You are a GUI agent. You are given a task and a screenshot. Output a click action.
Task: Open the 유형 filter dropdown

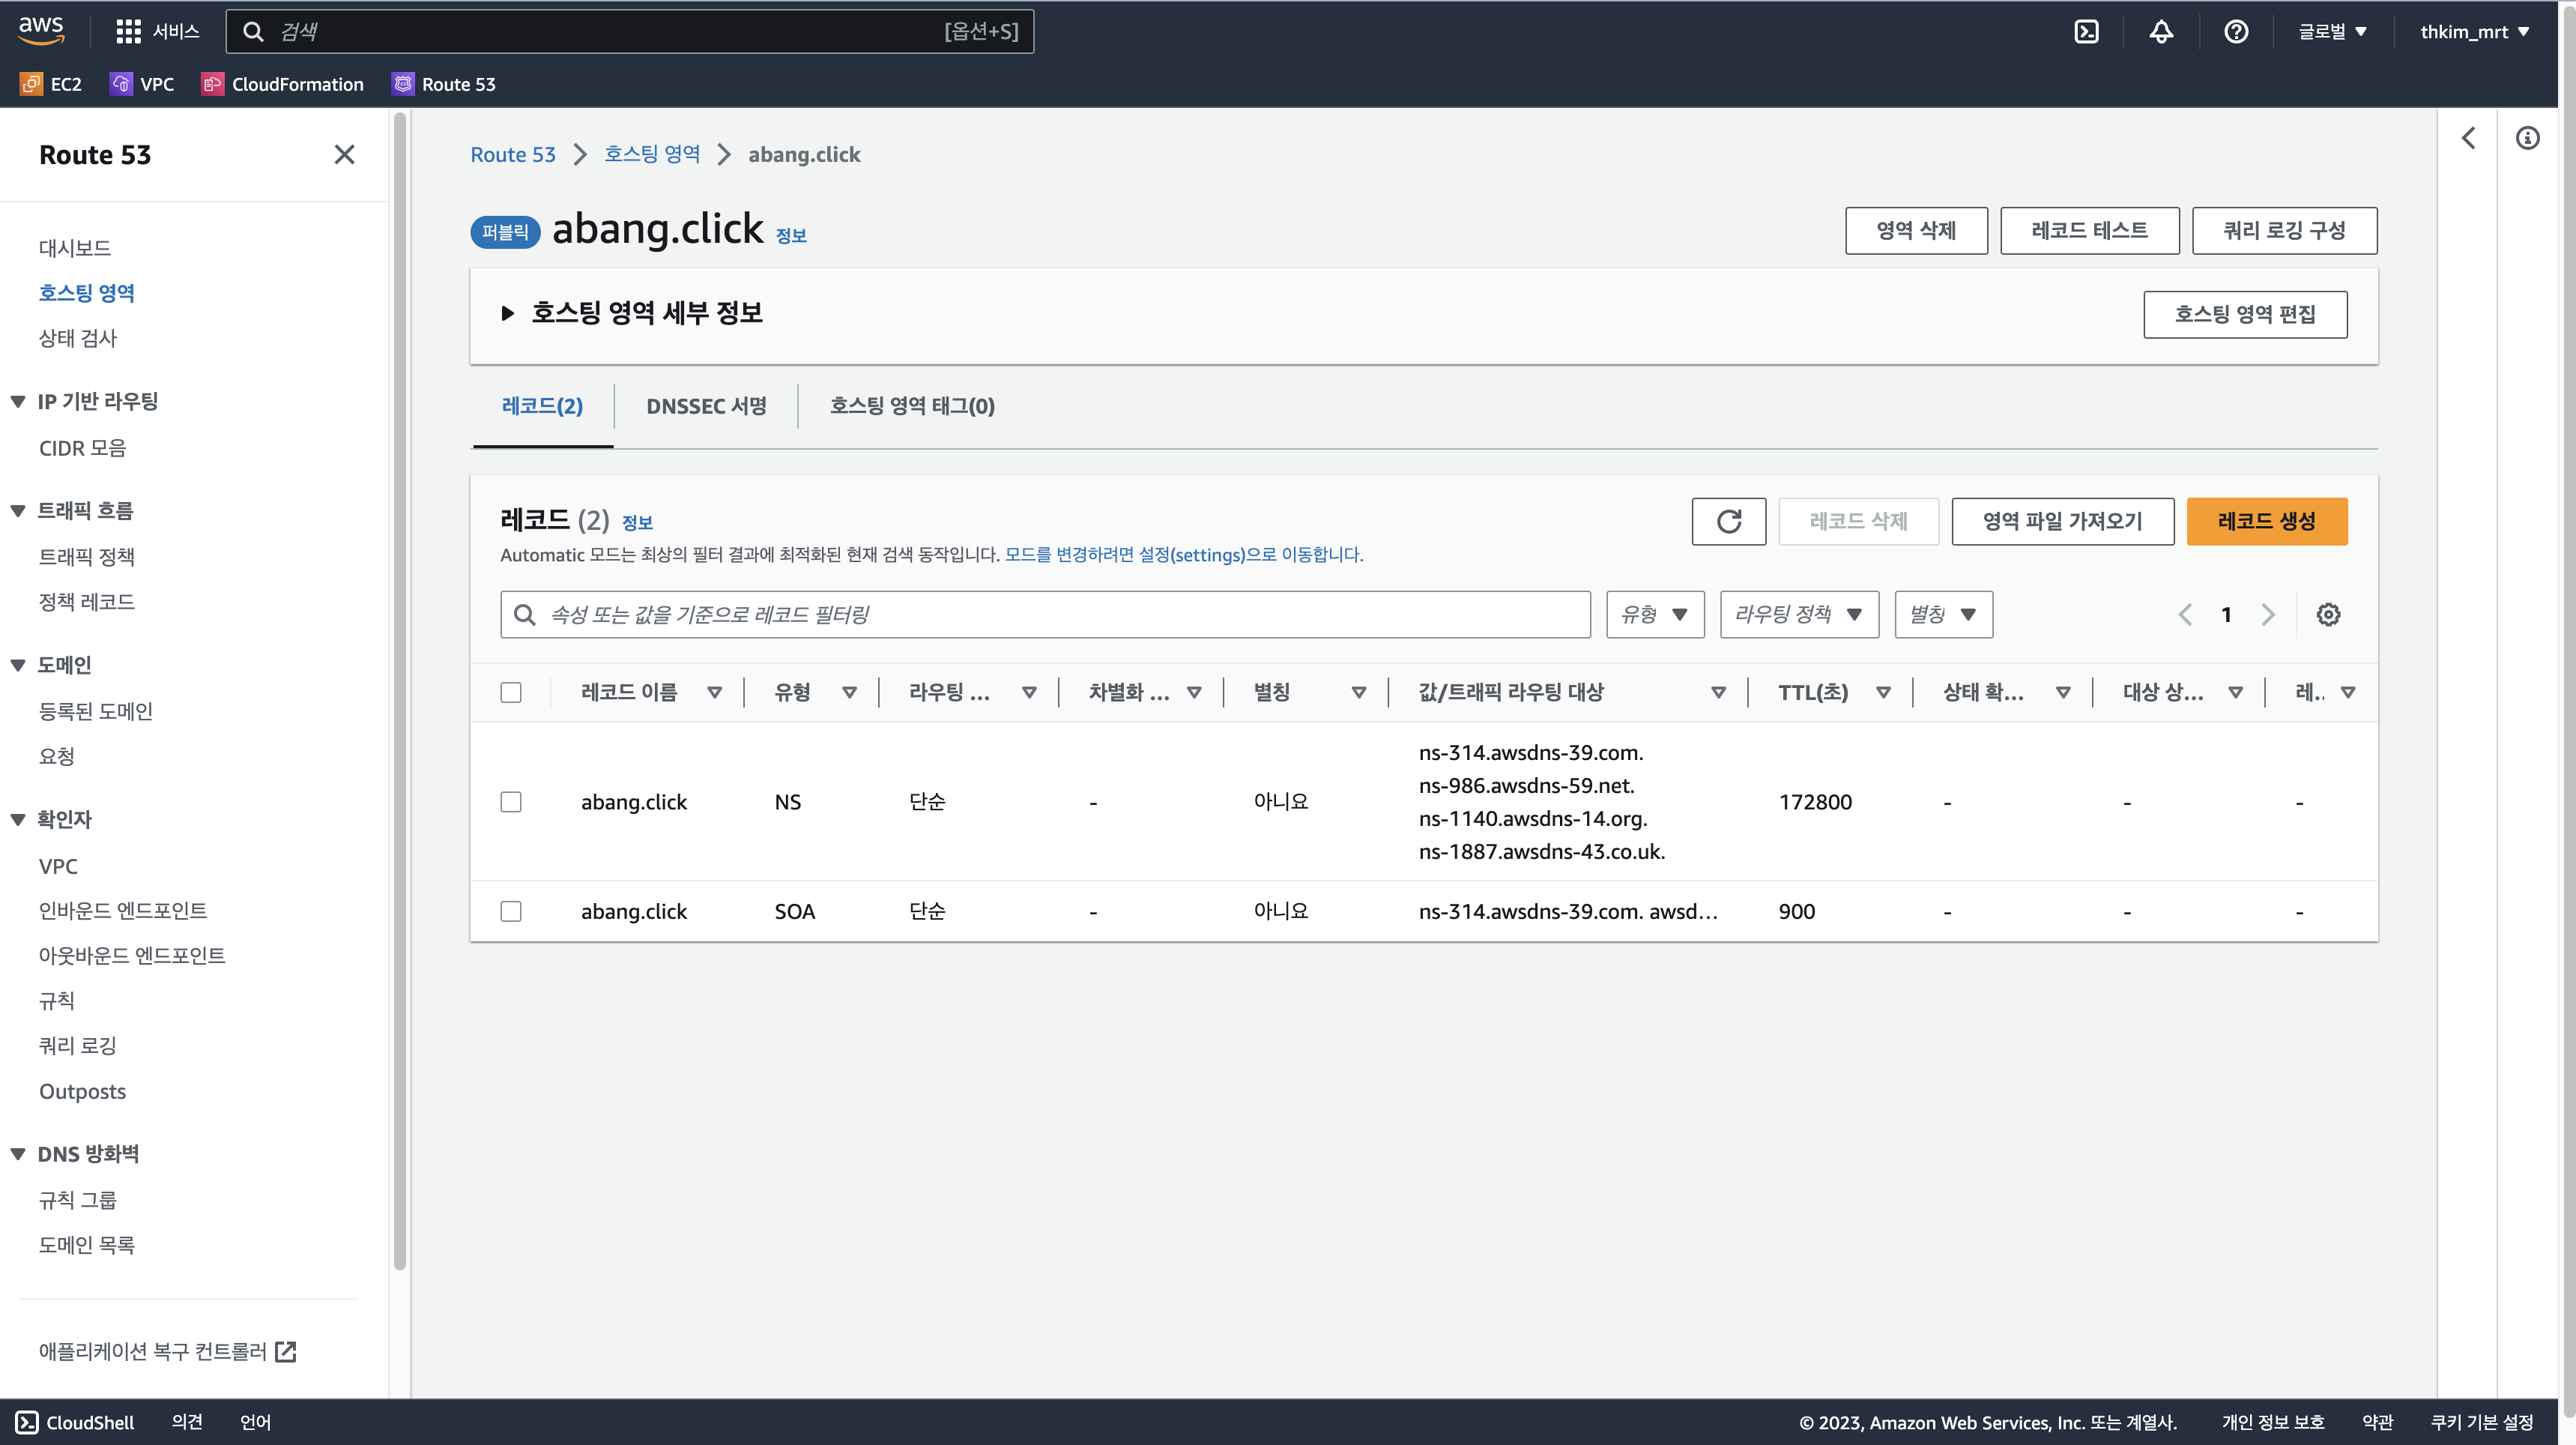tap(1655, 614)
